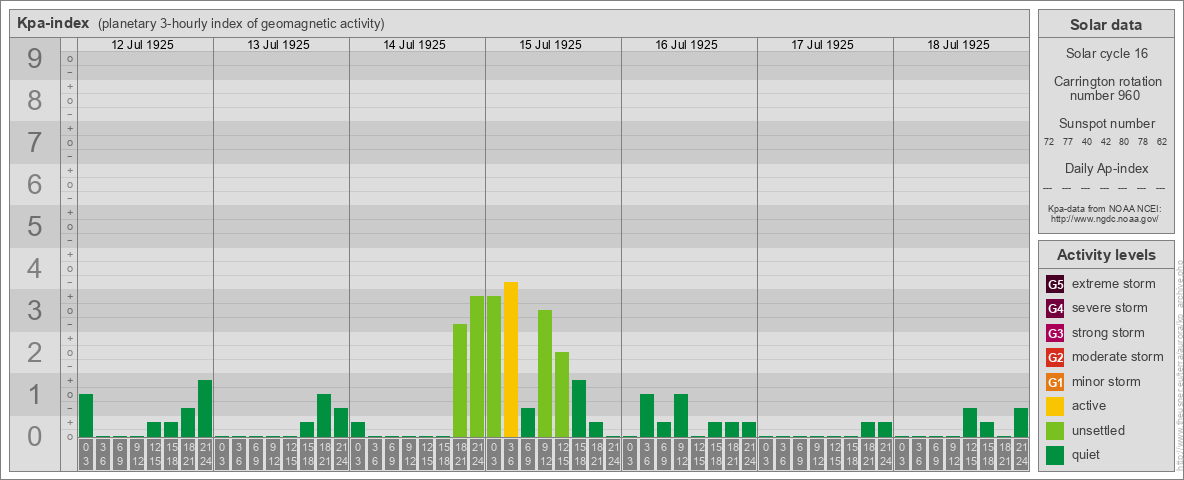Click the Solar data panel heading

1106,25
